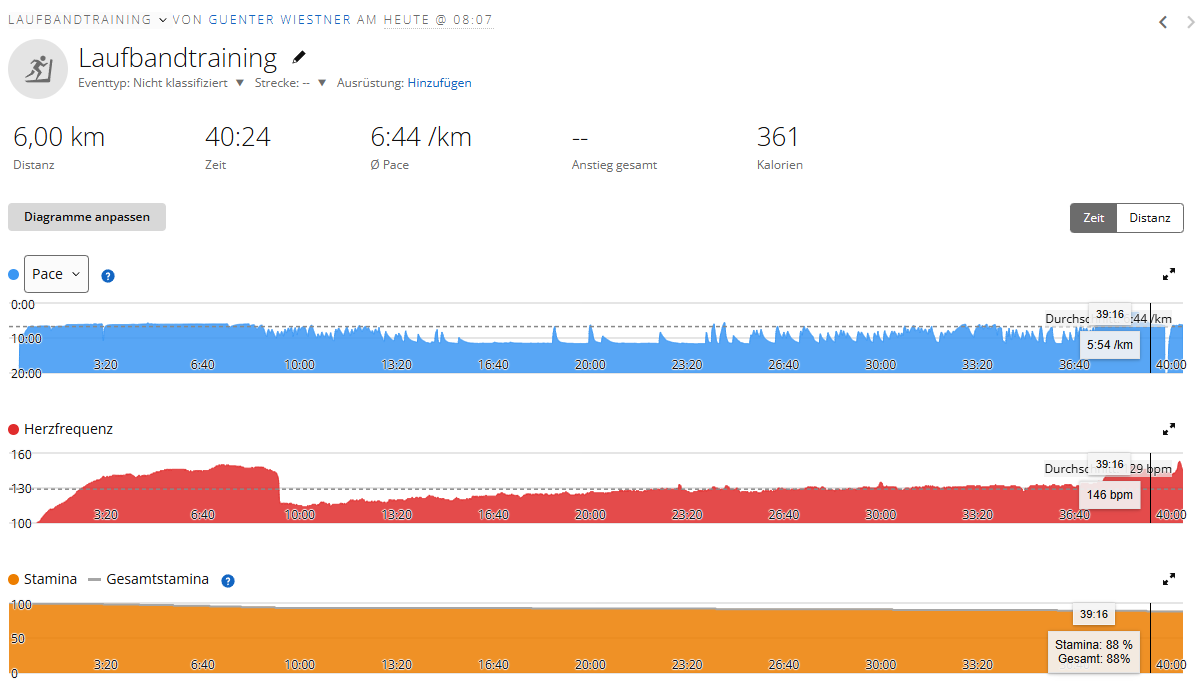The width and height of the screenshot is (1199, 690).
Task: Open Pace chart help question mark
Action: pyautogui.click(x=108, y=276)
